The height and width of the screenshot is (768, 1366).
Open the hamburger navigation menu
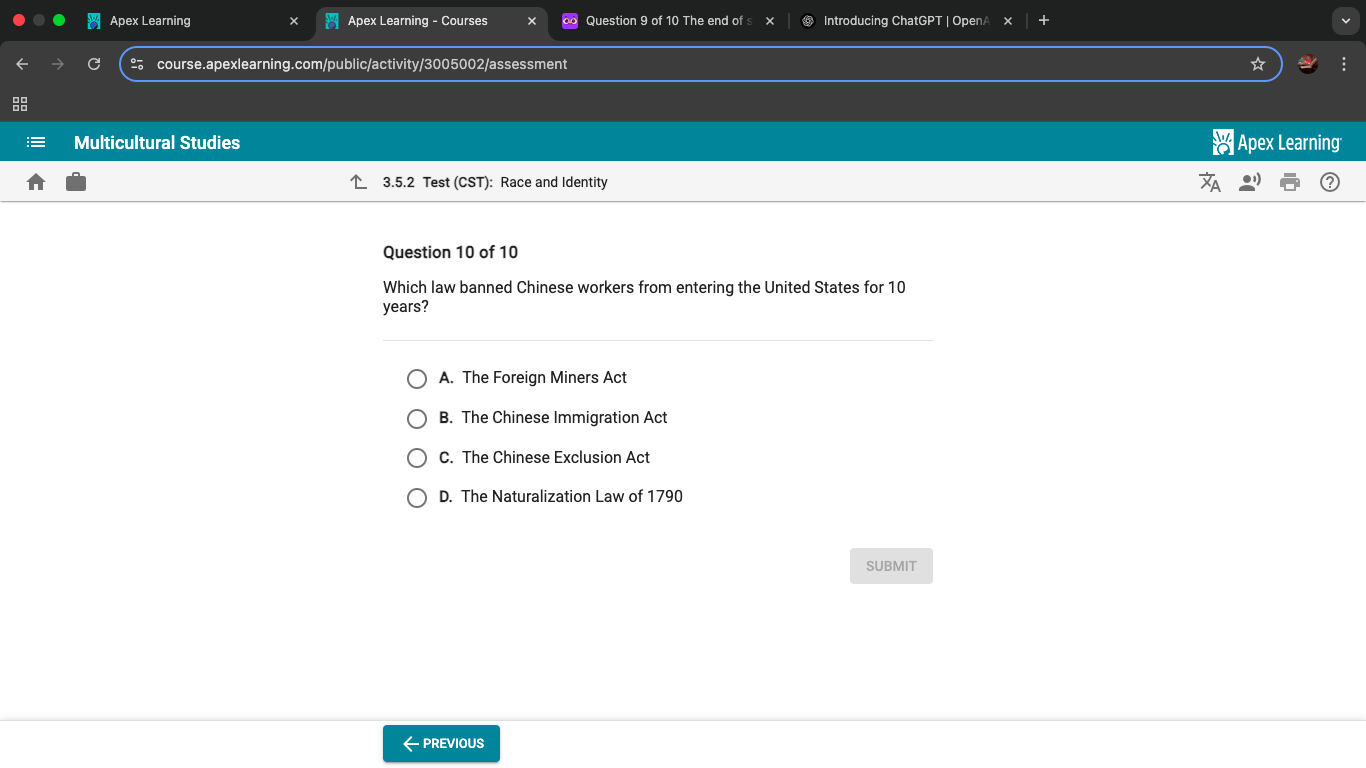coord(36,142)
